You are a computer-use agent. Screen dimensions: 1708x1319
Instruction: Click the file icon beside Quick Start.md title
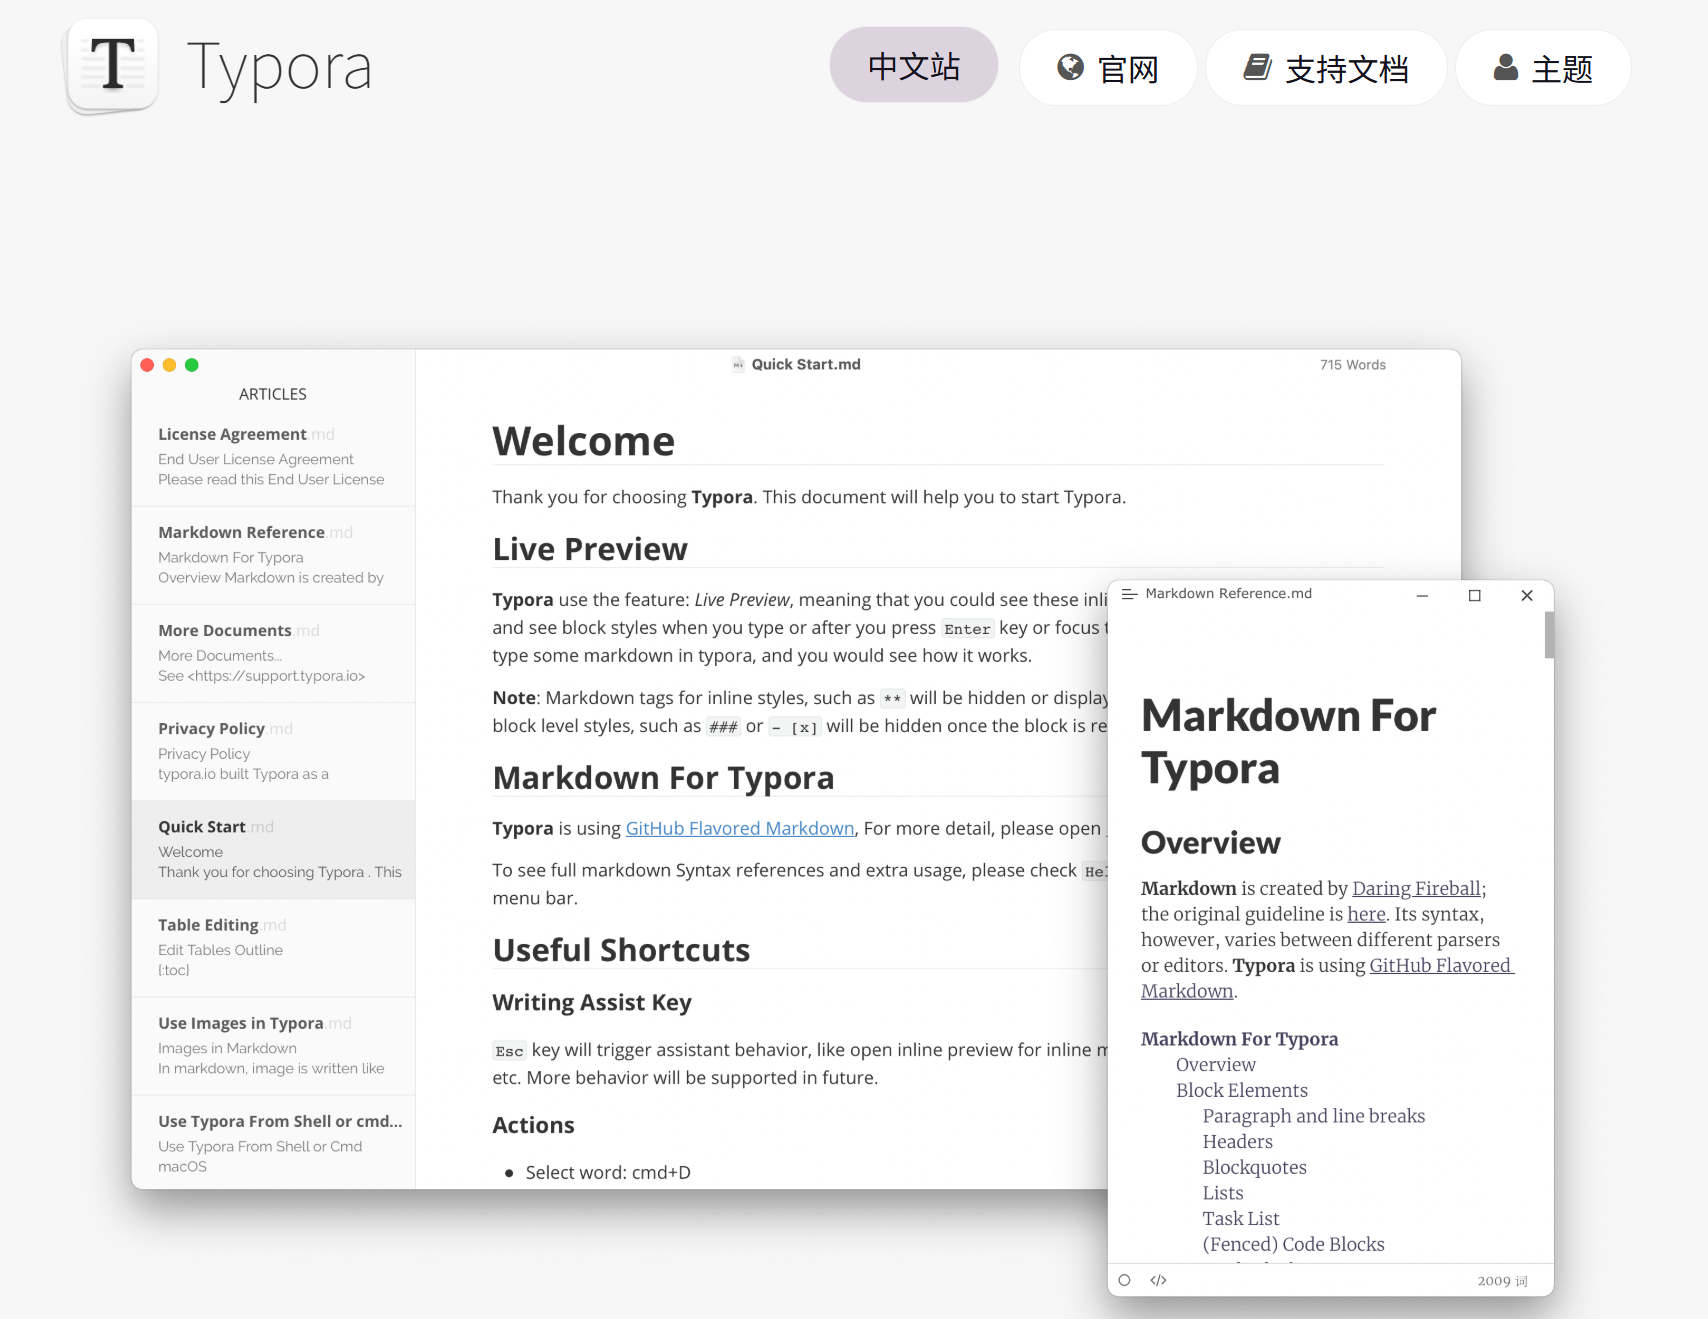coord(738,365)
